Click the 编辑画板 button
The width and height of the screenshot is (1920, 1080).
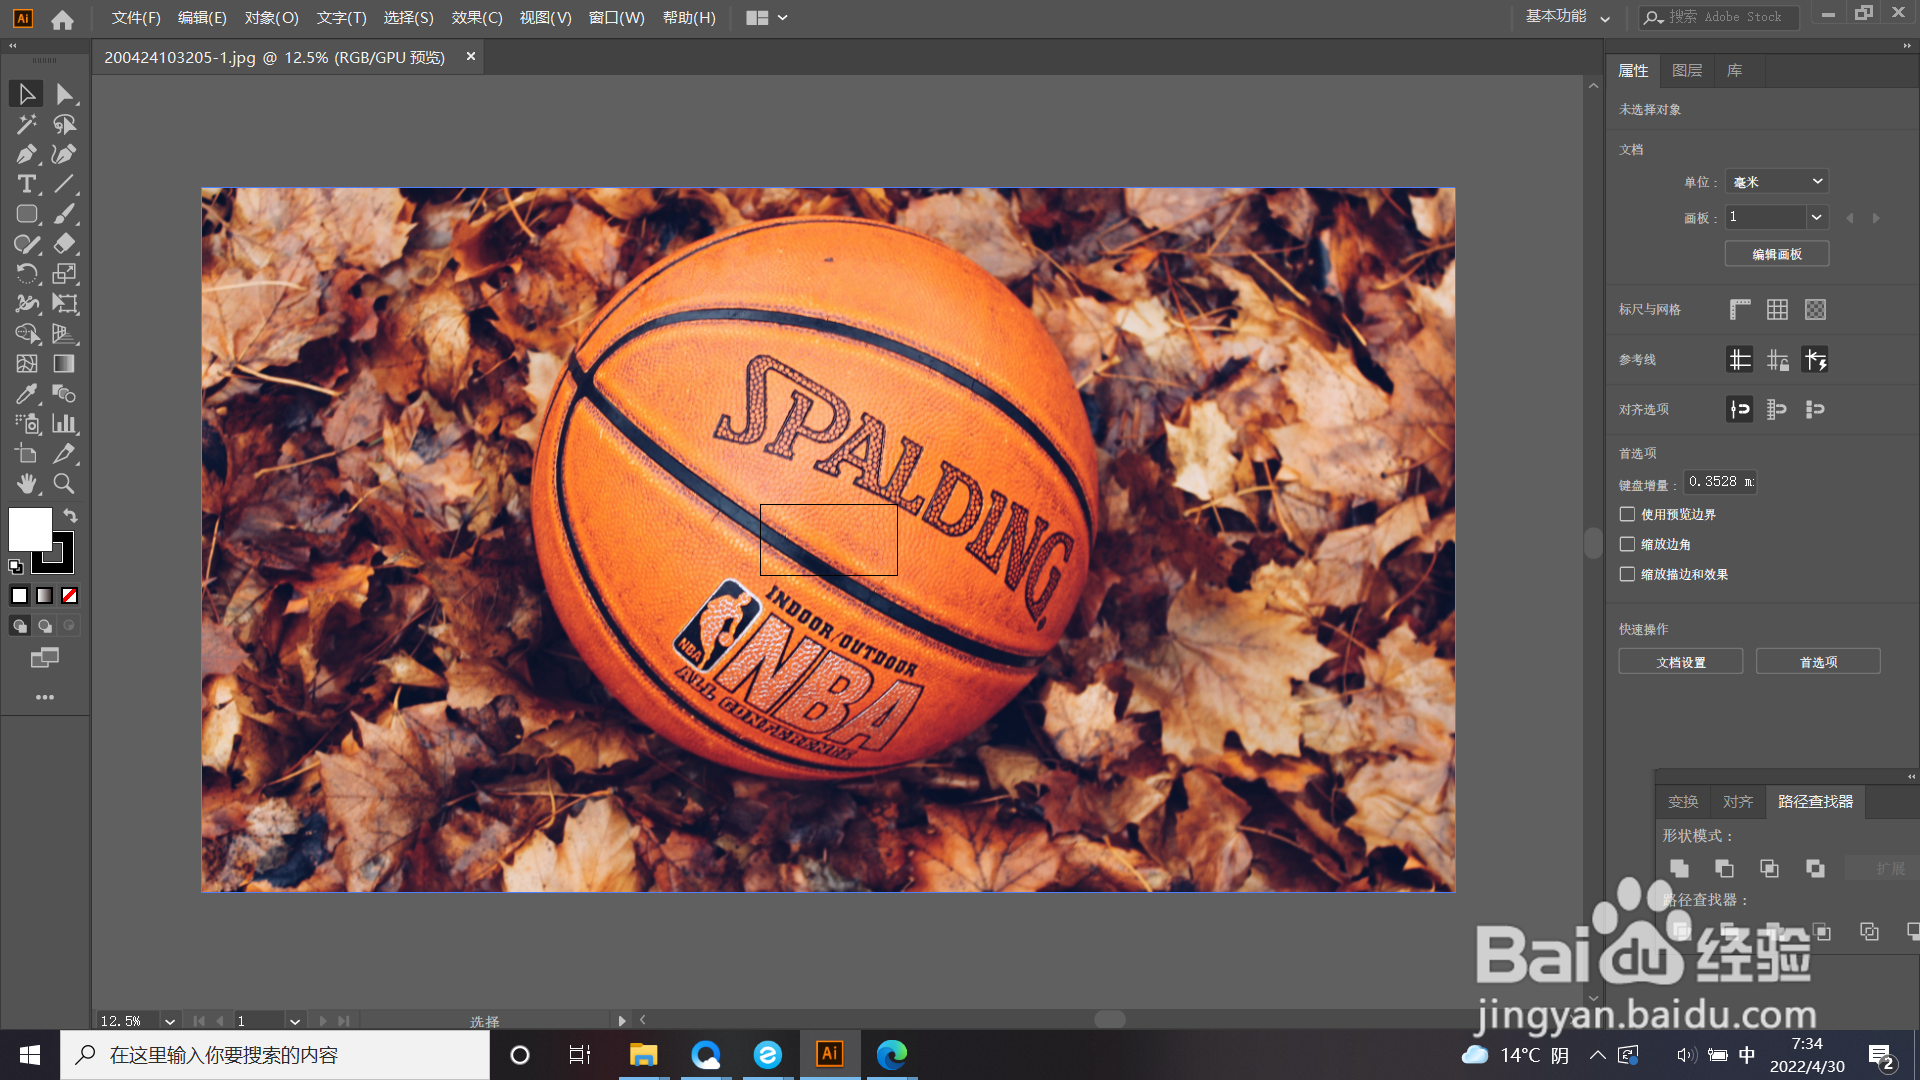click(x=1777, y=254)
